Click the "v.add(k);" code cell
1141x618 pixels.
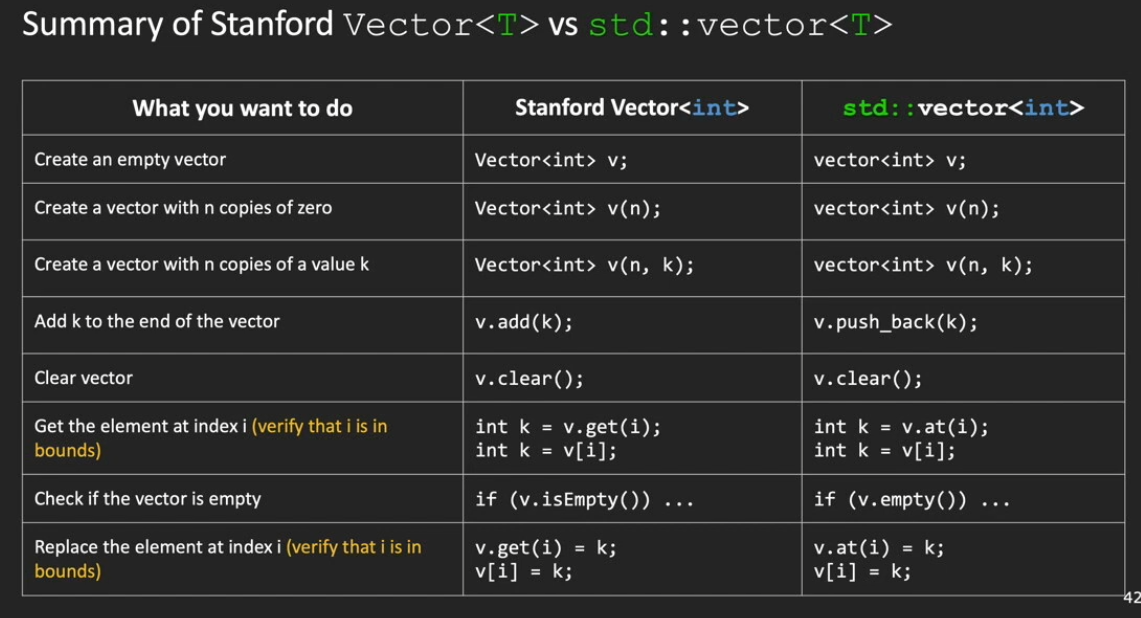point(523,322)
